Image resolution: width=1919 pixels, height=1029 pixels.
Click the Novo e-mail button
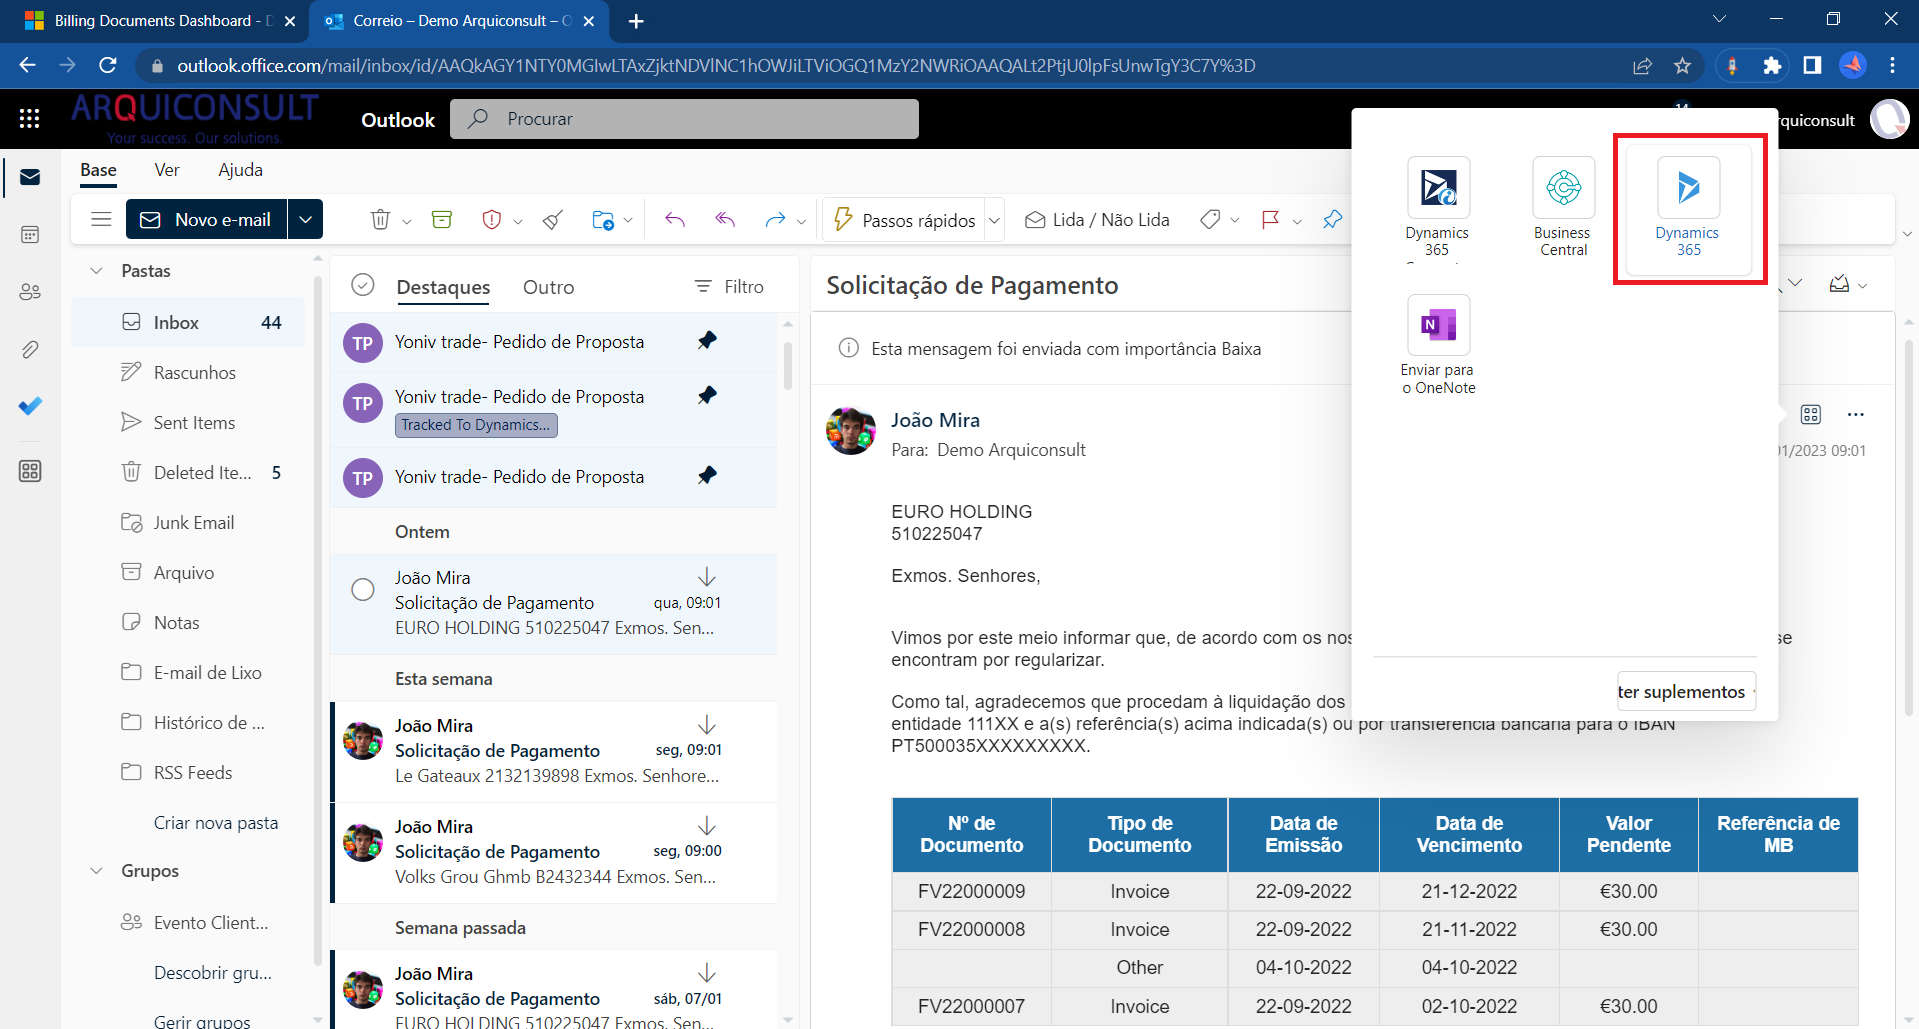[x=207, y=219]
